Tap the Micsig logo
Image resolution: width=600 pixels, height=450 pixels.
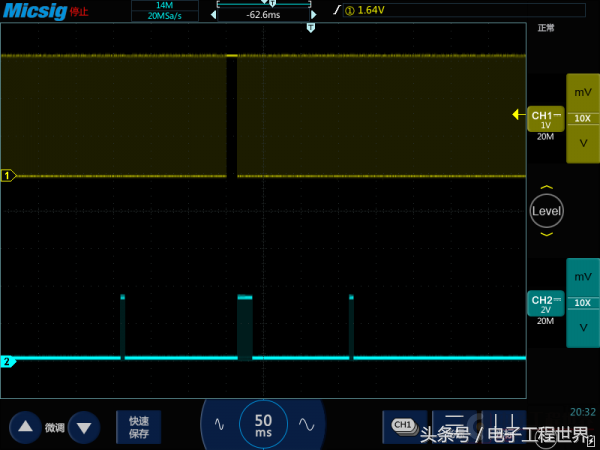click(35, 10)
